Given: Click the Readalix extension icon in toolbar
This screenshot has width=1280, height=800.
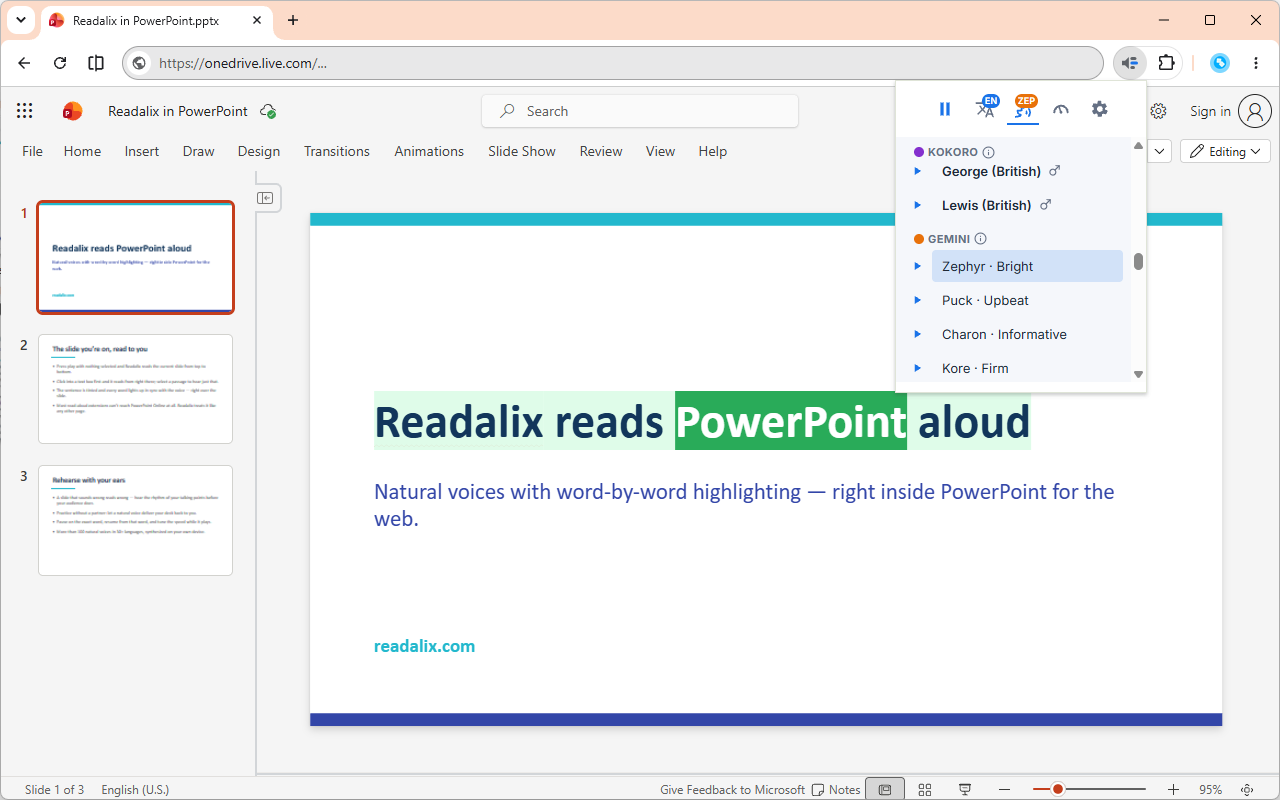Looking at the screenshot, I should (x=1130, y=63).
